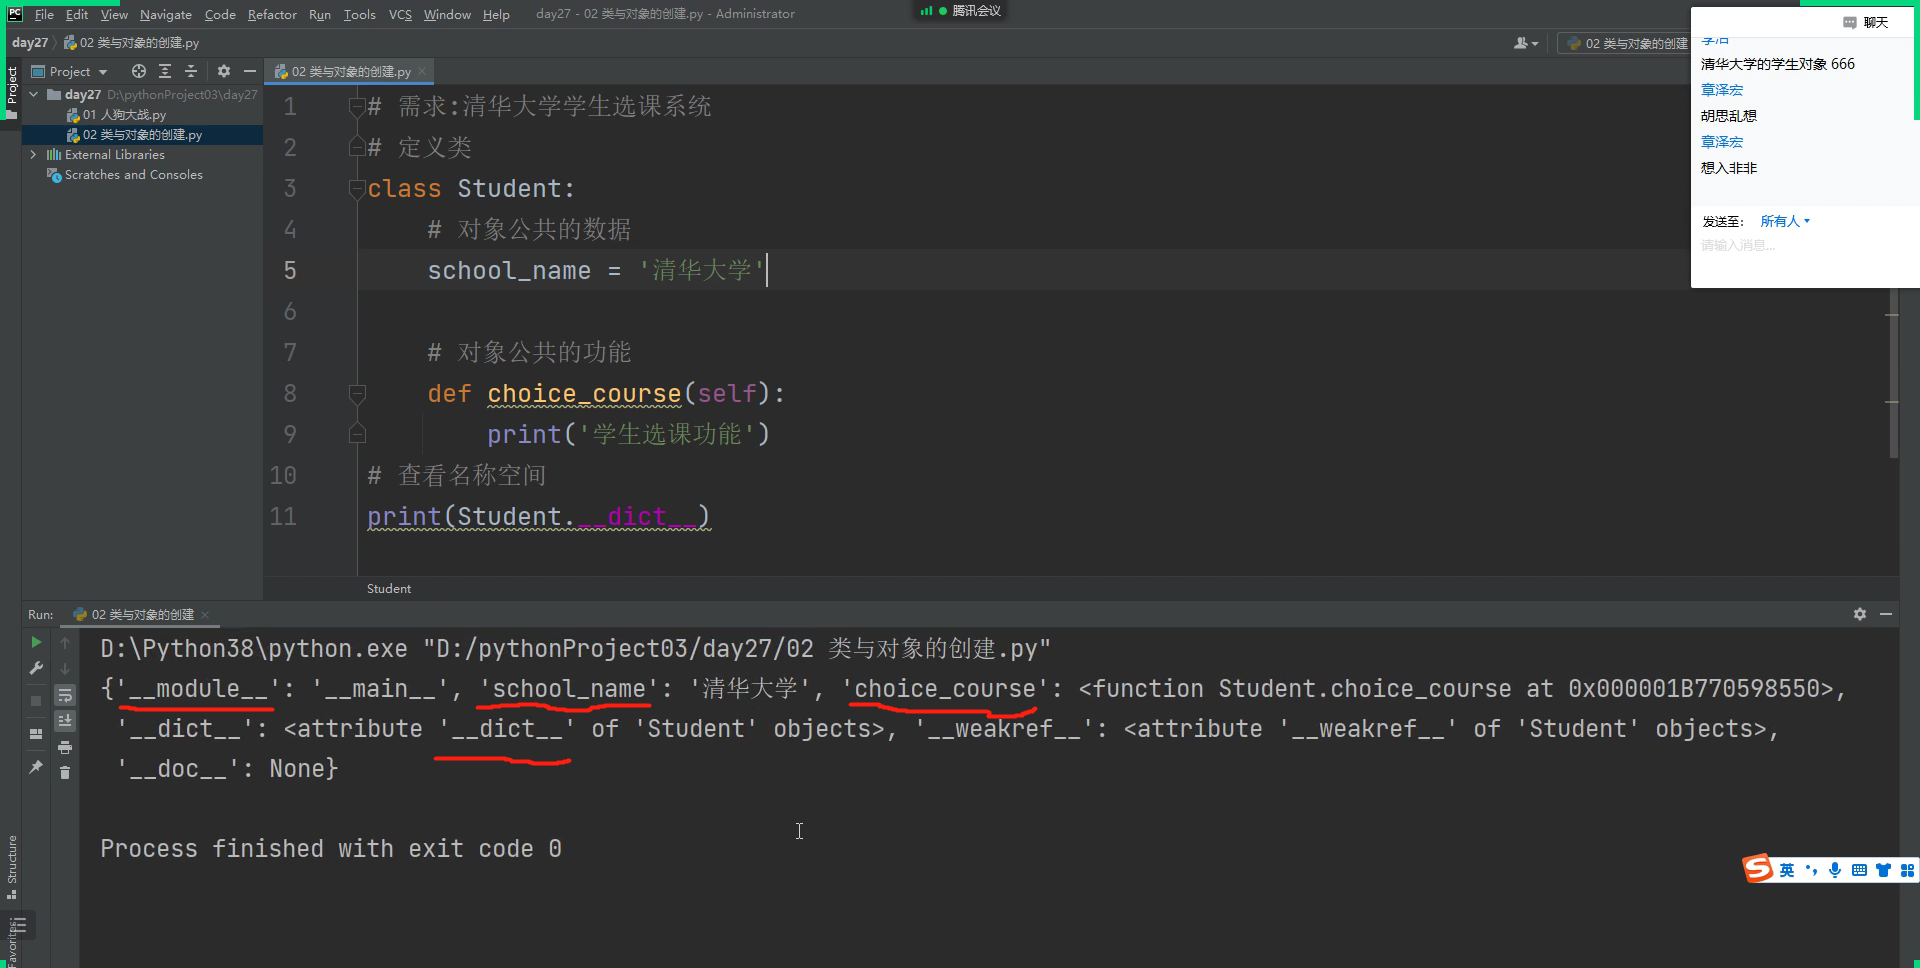Open 所有人 recipient dropdown in chat
Viewport: 1920px width, 968px height.
pos(1785,221)
